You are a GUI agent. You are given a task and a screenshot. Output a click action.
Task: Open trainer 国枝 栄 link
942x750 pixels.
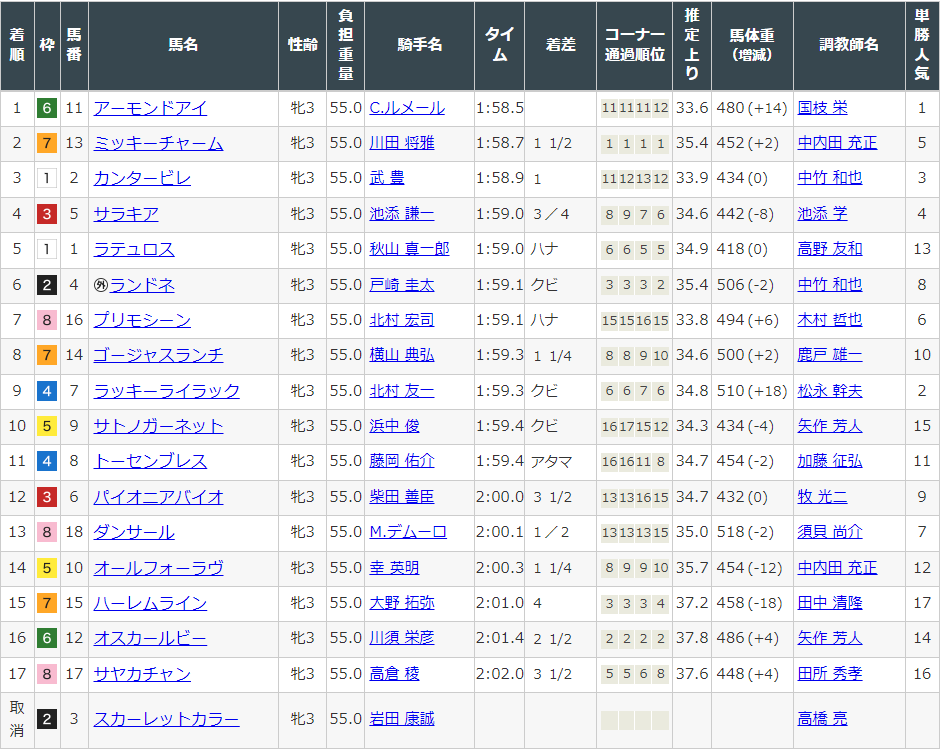(x=822, y=108)
